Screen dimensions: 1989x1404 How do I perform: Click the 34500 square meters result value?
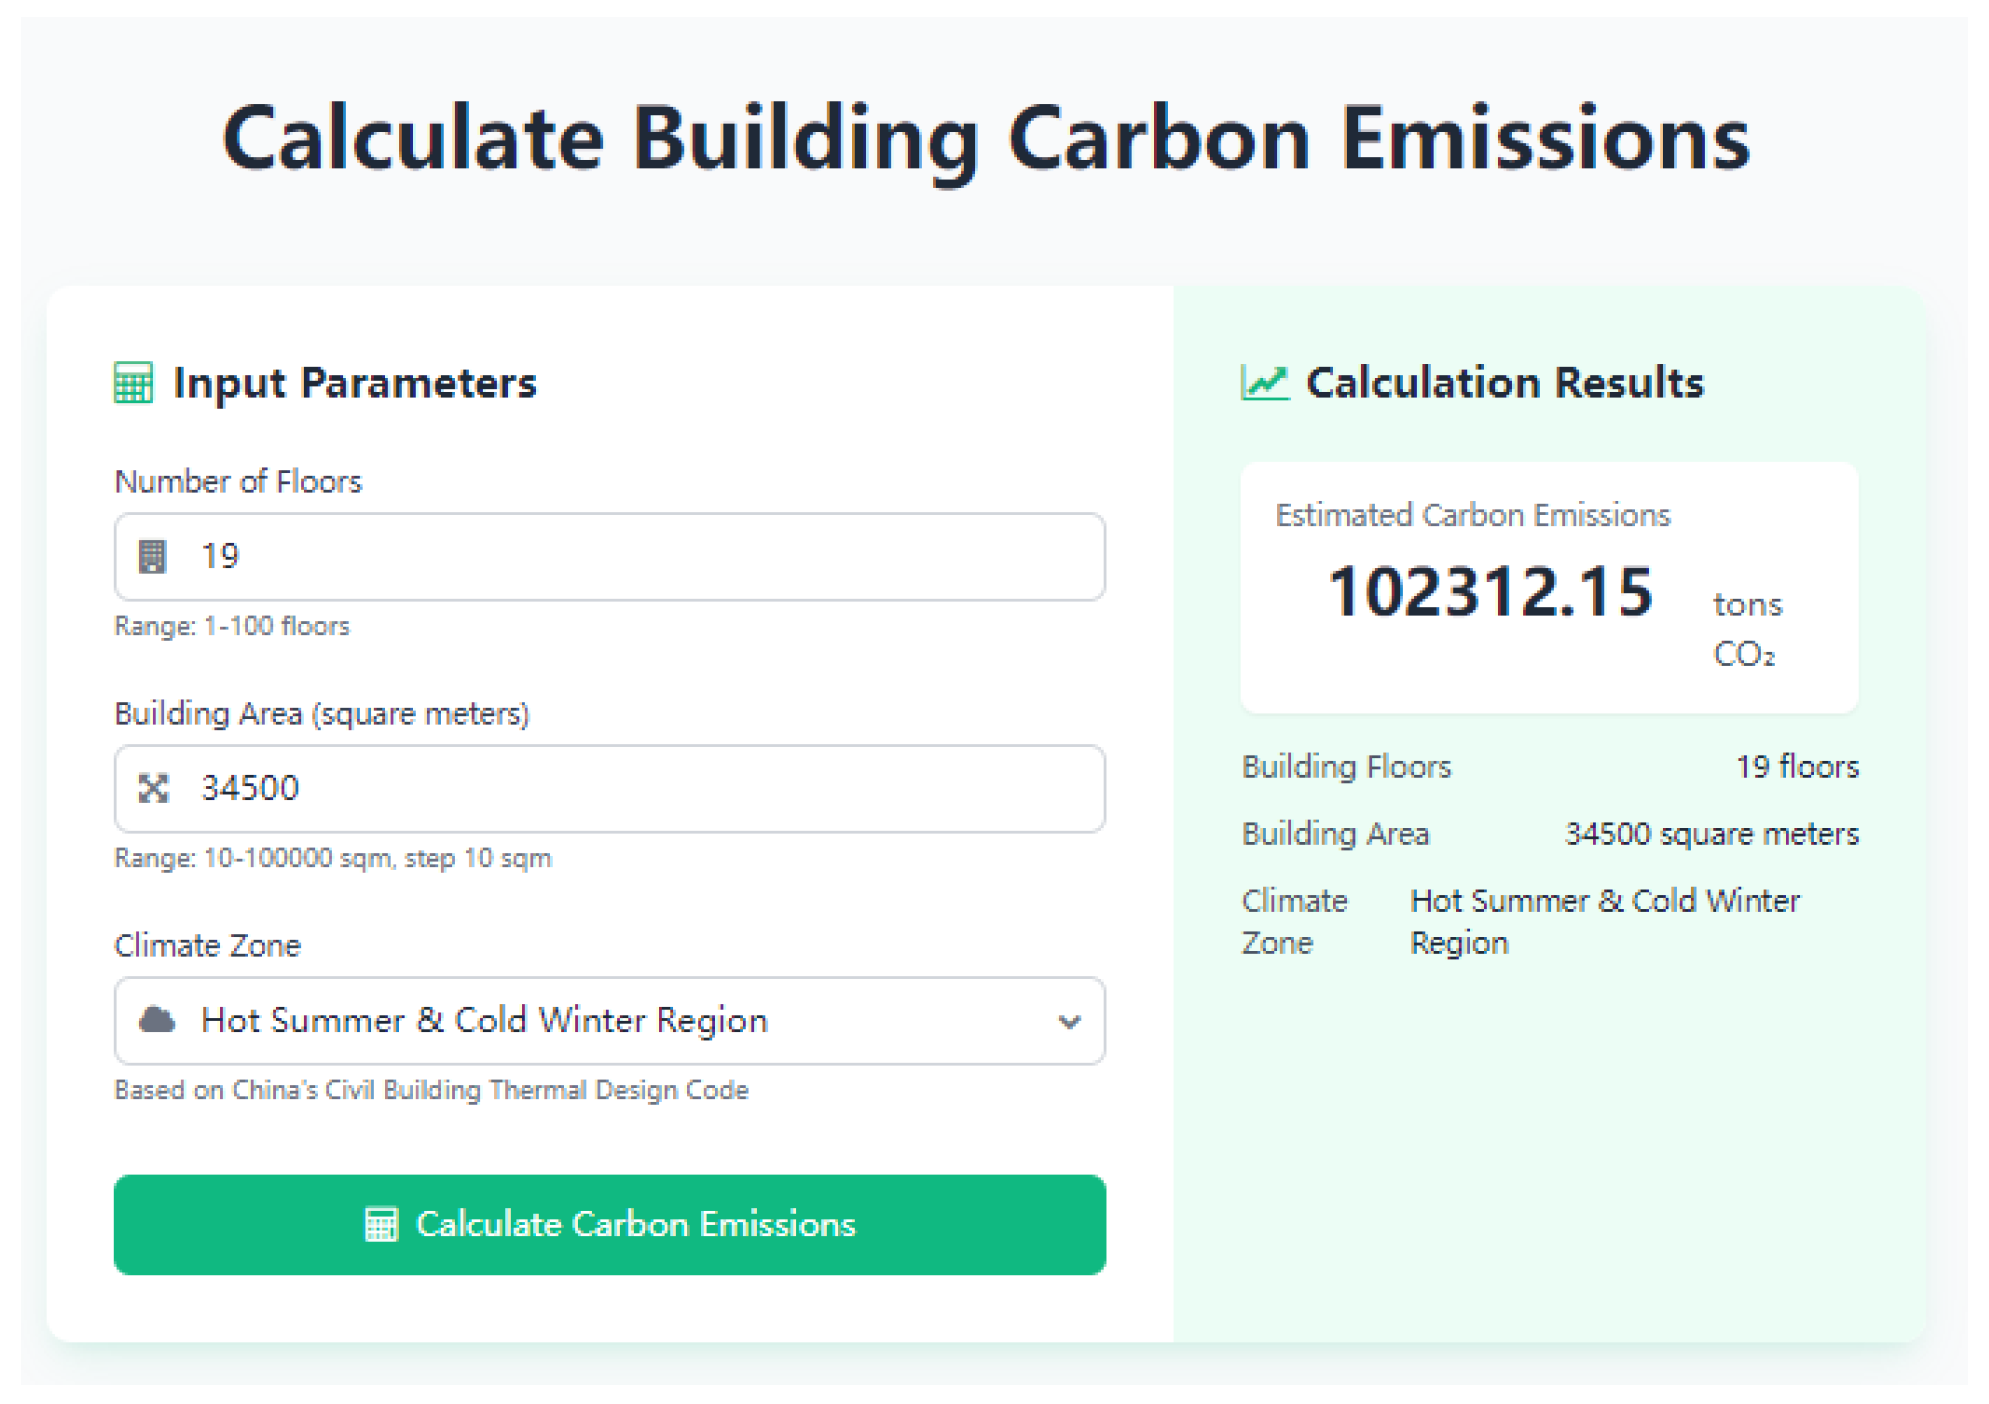pos(1711,834)
